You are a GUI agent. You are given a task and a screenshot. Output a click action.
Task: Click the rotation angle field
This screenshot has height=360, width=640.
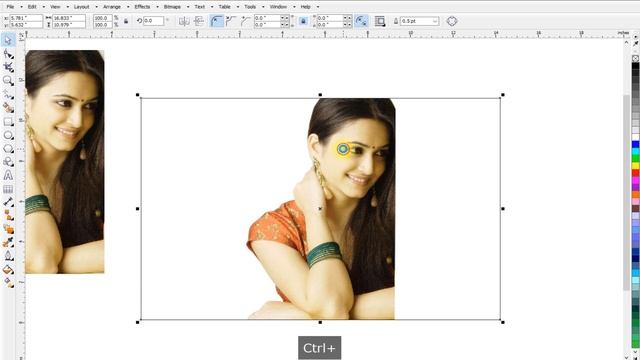[153, 21]
